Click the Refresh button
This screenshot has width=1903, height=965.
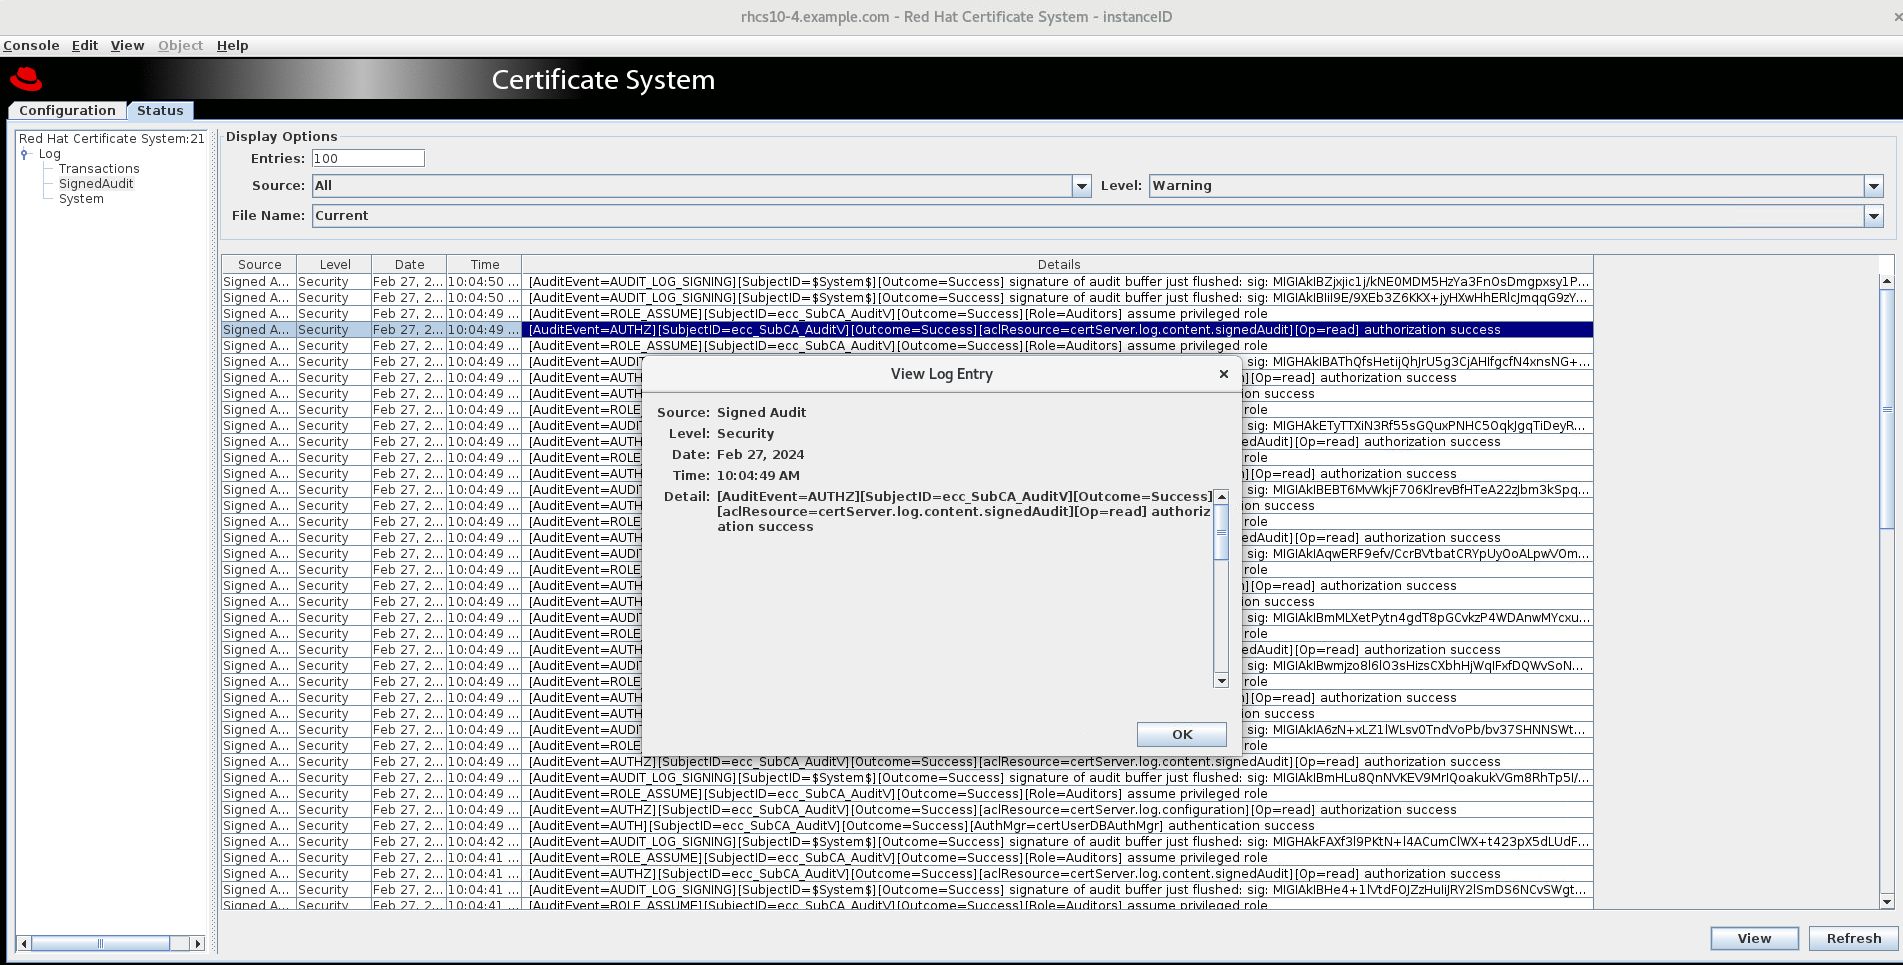[x=1853, y=939]
